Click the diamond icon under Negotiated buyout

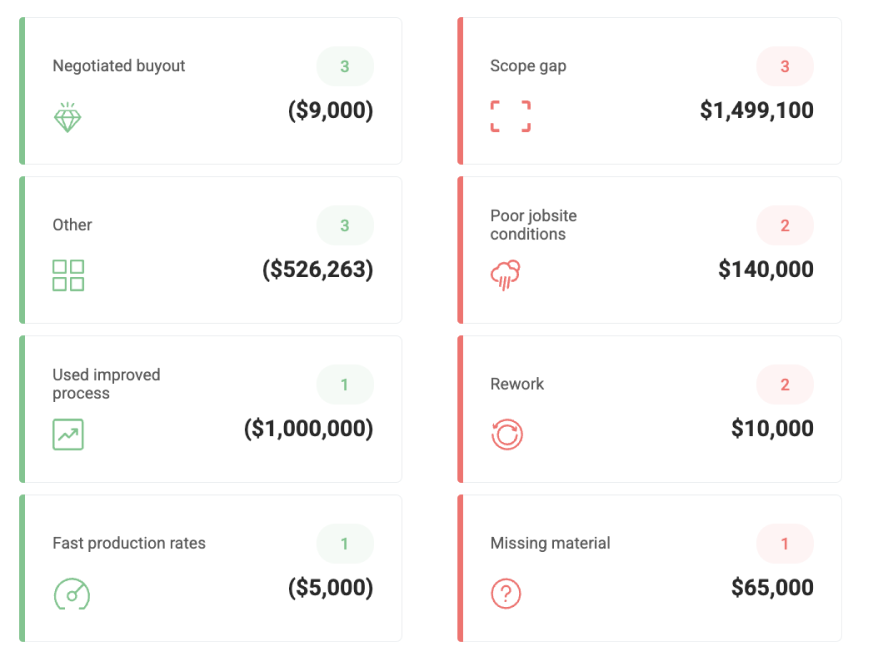click(x=67, y=117)
